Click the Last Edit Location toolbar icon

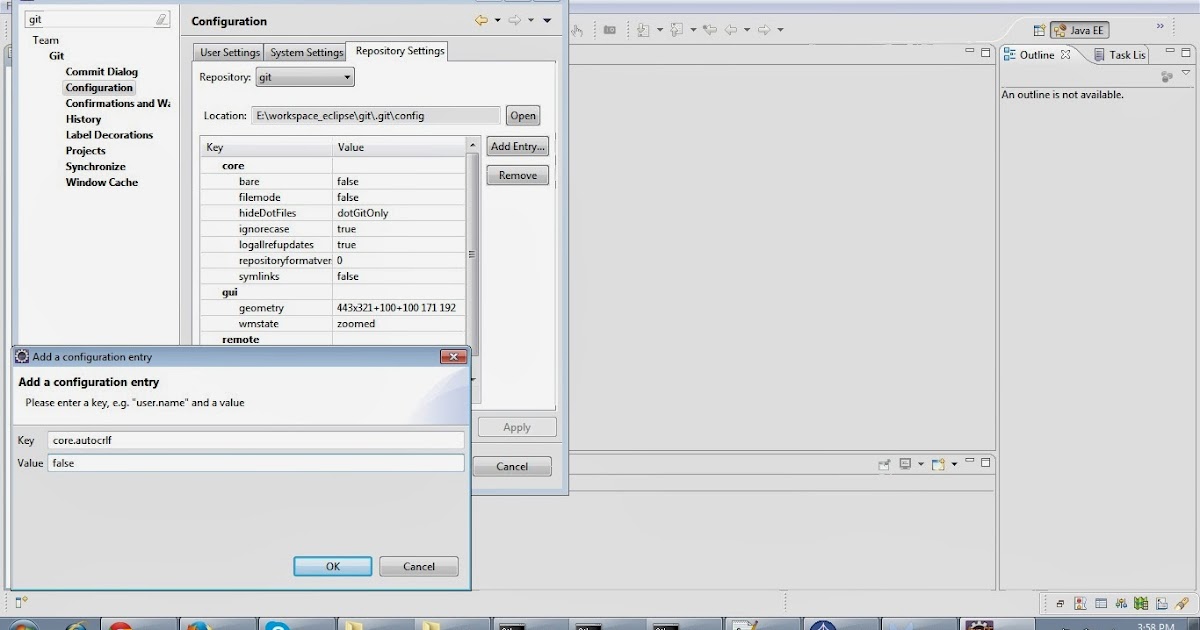(x=711, y=29)
